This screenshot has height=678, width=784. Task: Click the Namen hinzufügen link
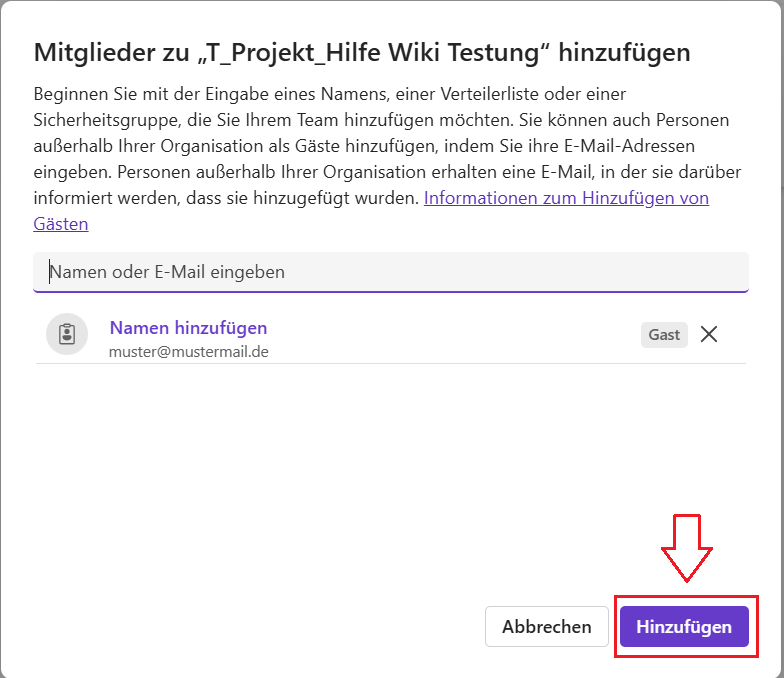pyautogui.click(x=188, y=328)
